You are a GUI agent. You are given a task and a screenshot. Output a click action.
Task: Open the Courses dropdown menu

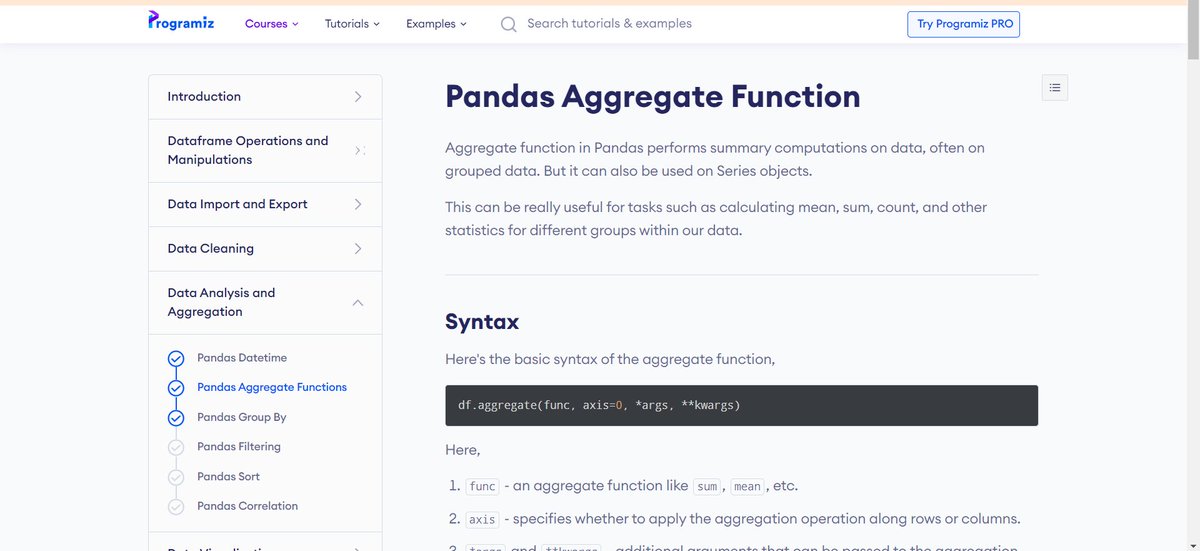pos(272,23)
